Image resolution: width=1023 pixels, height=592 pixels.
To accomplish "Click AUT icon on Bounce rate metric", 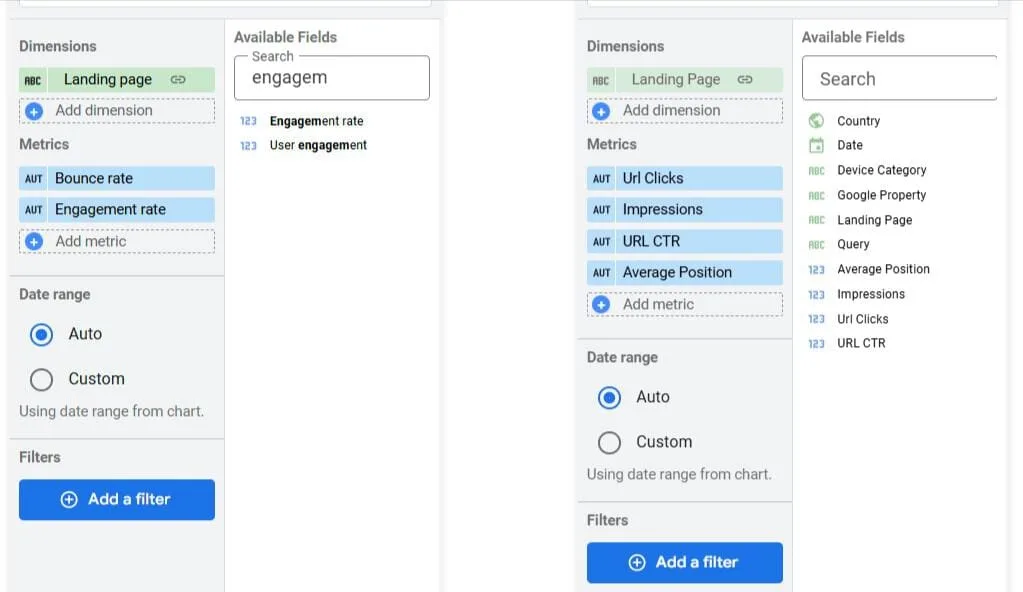I will click(x=33, y=178).
